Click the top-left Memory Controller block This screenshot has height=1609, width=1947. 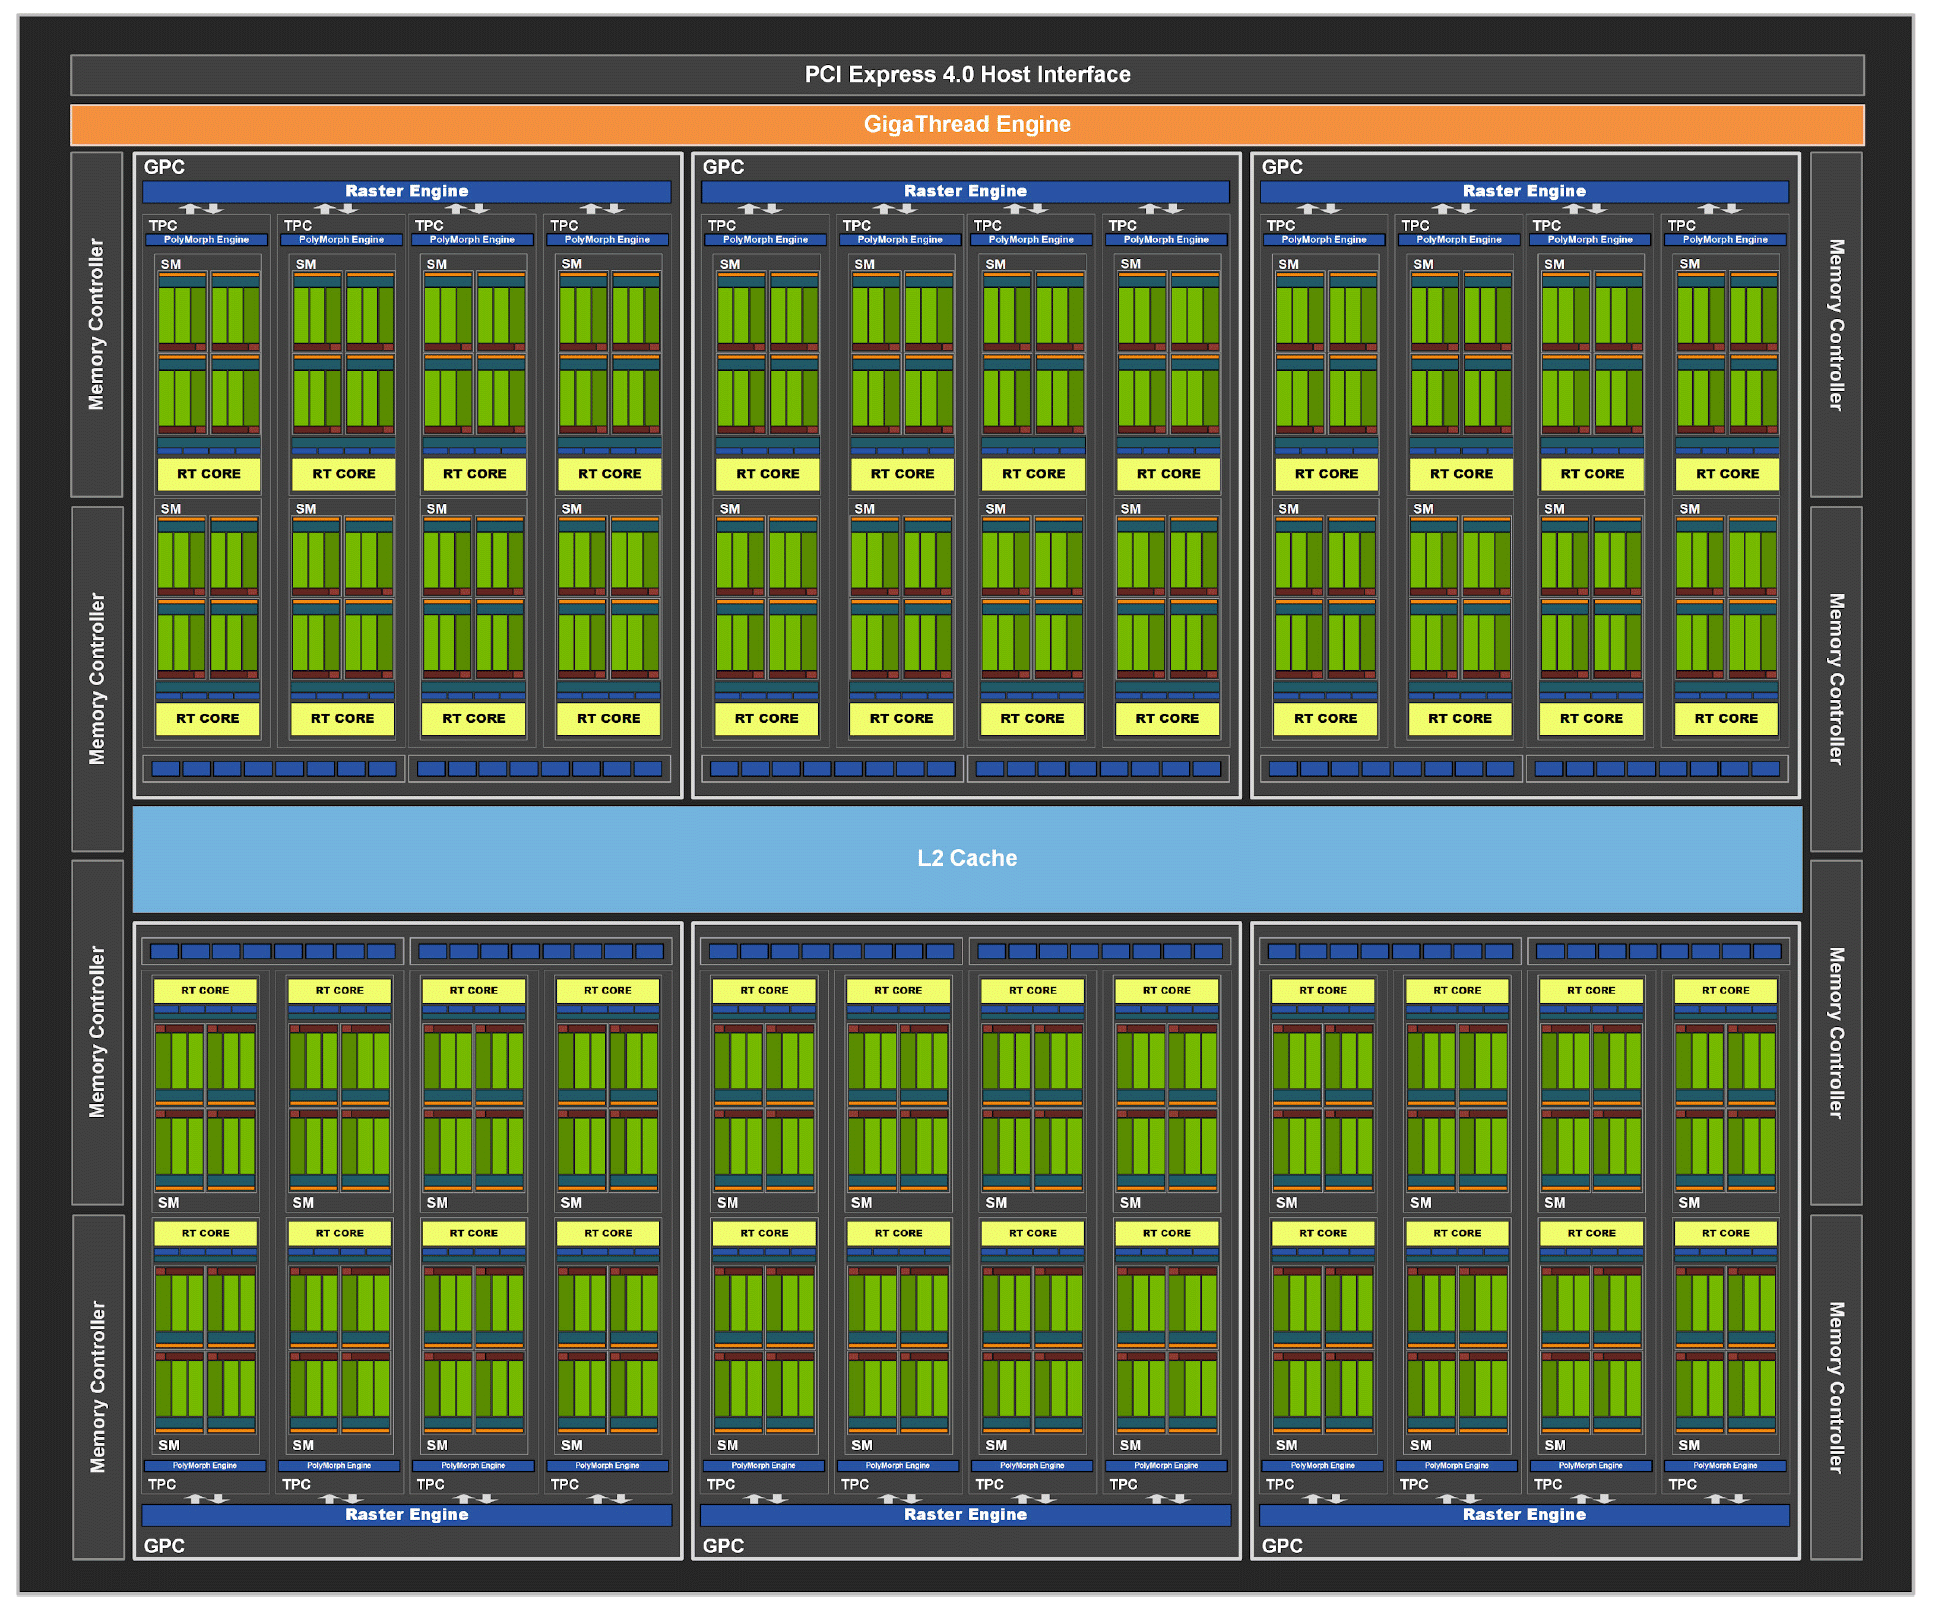click(x=97, y=324)
